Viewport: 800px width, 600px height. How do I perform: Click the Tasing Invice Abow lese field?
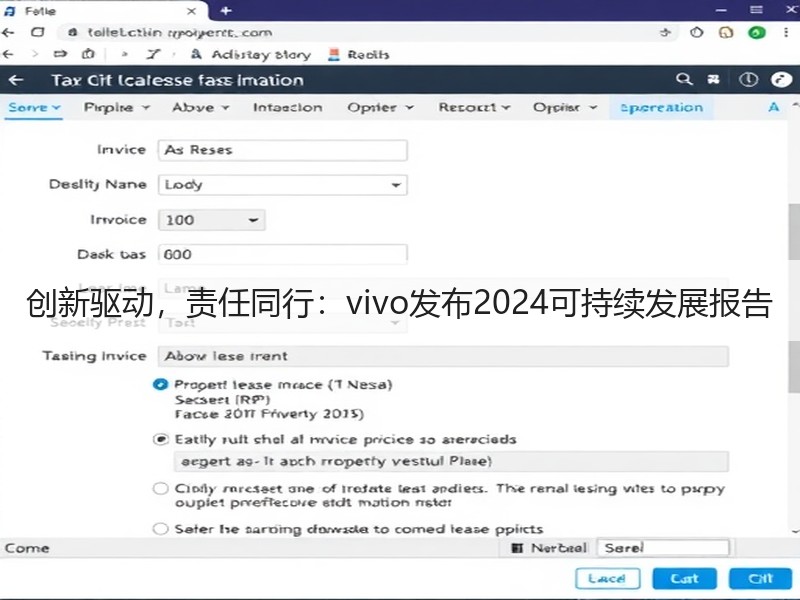tap(443, 356)
